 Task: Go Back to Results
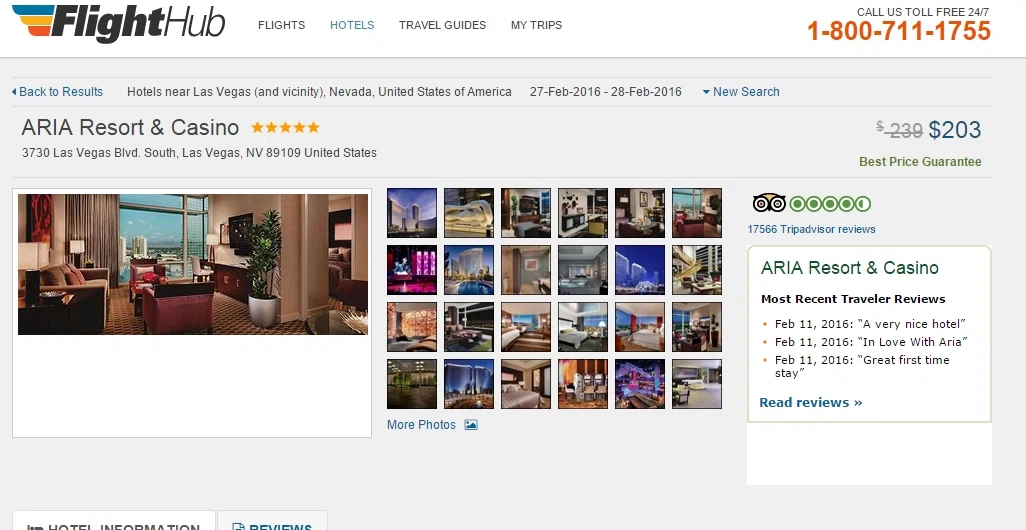pos(58,92)
